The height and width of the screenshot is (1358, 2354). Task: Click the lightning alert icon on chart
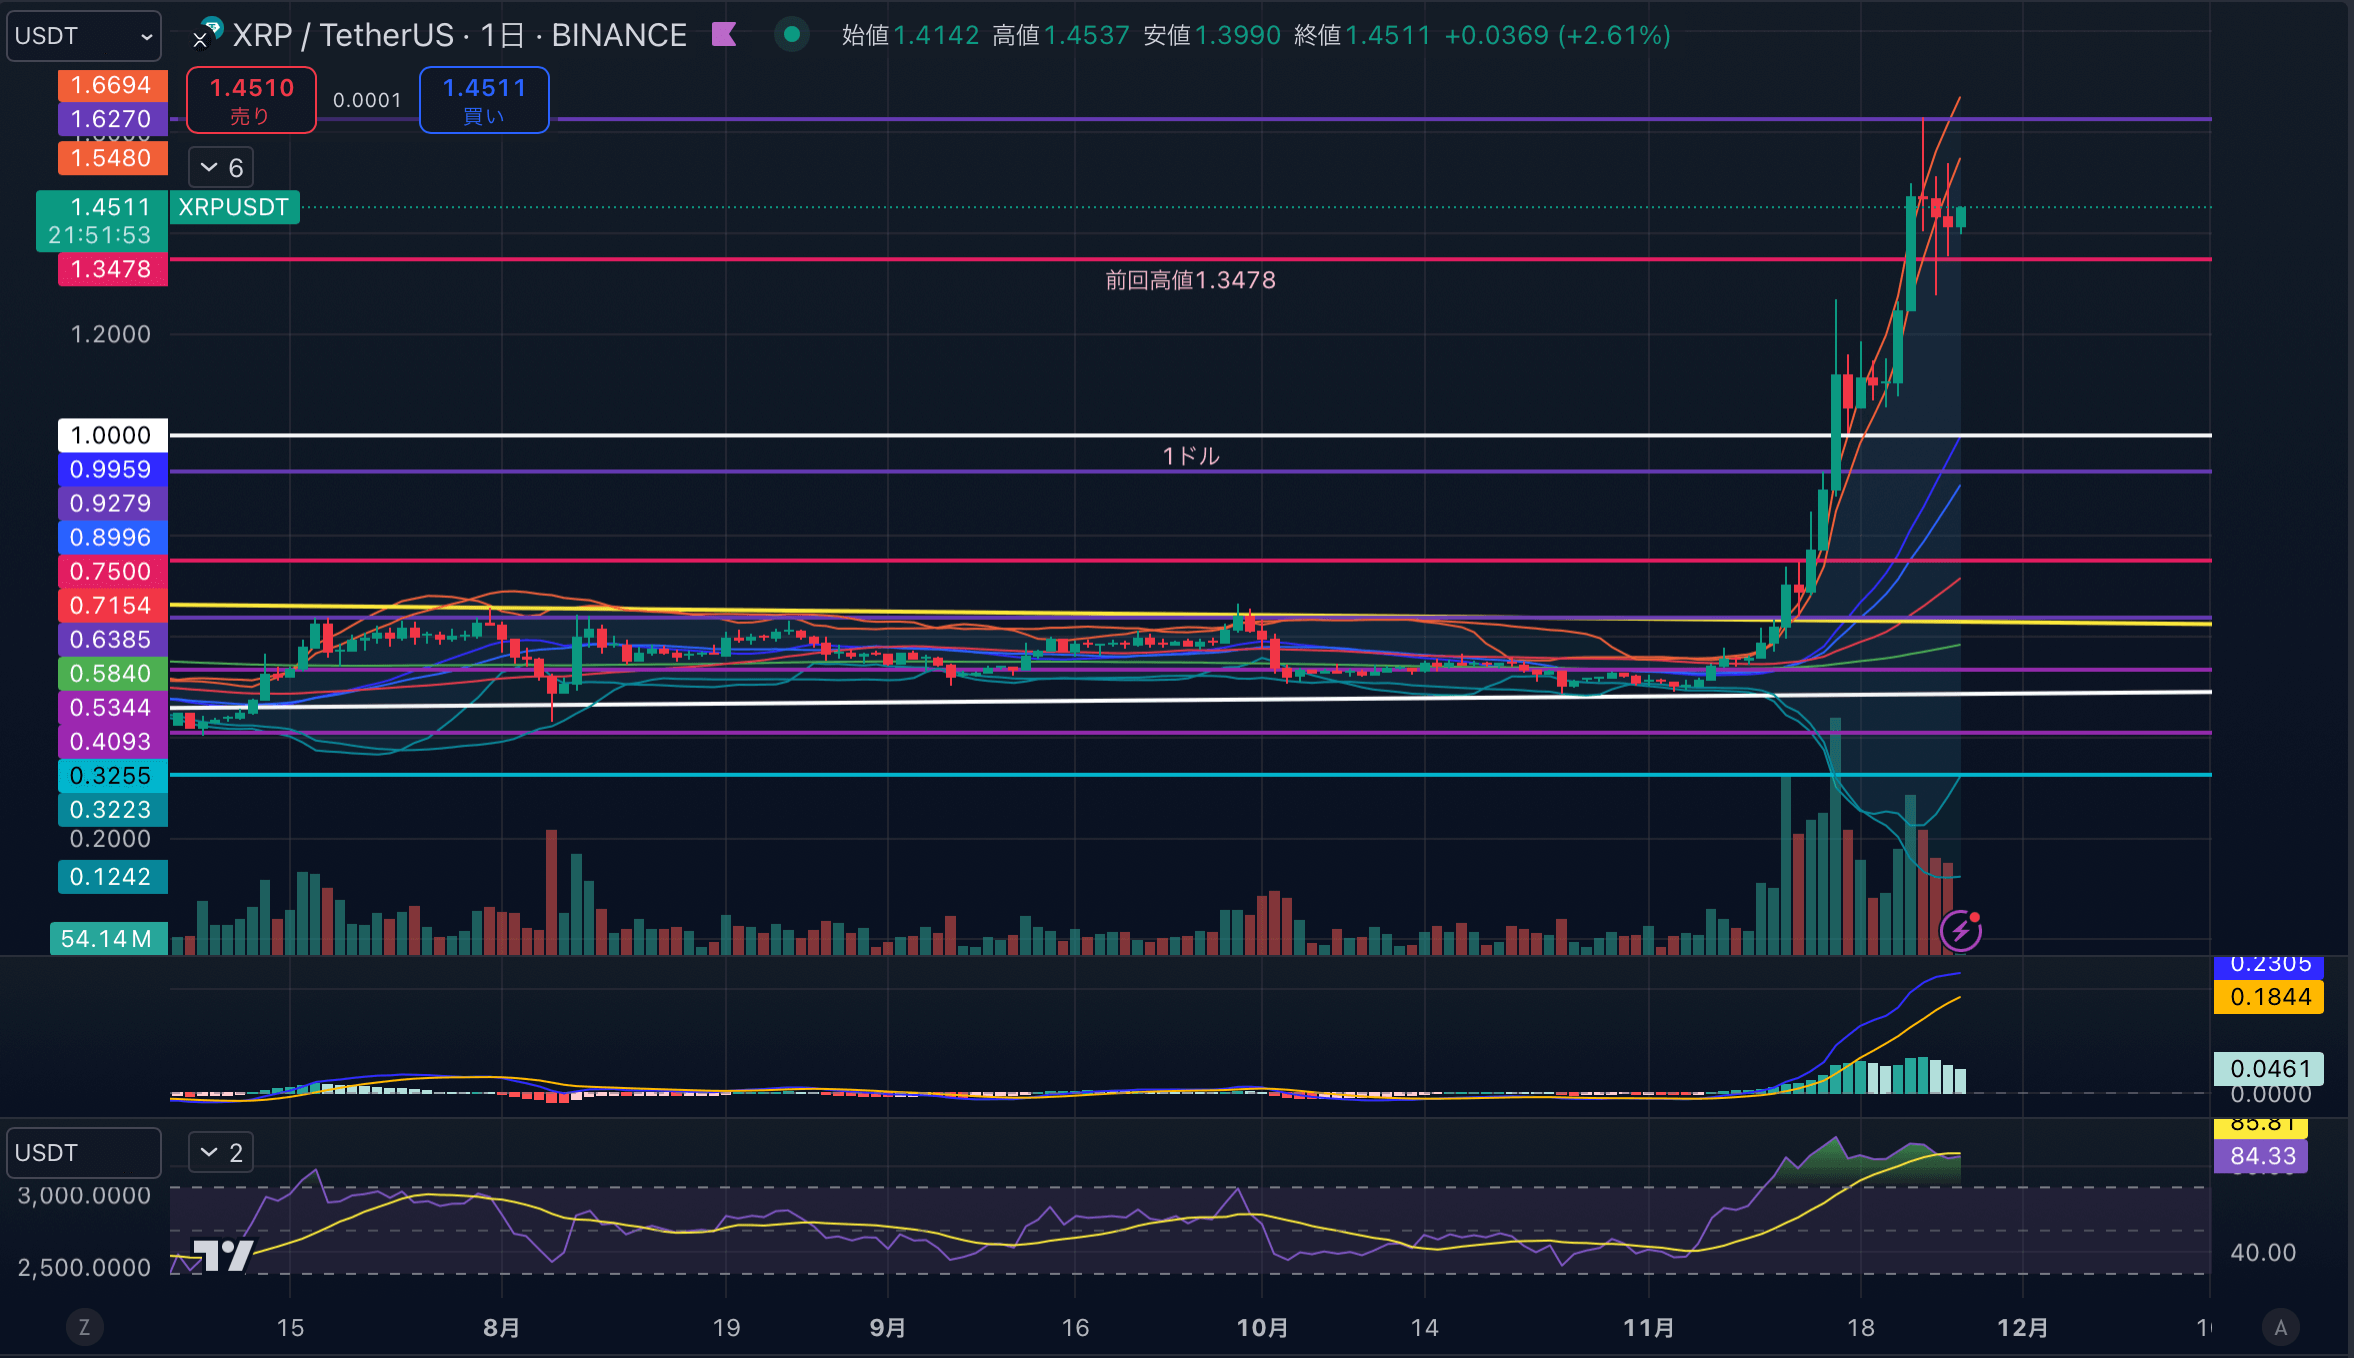tap(1960, 931)
